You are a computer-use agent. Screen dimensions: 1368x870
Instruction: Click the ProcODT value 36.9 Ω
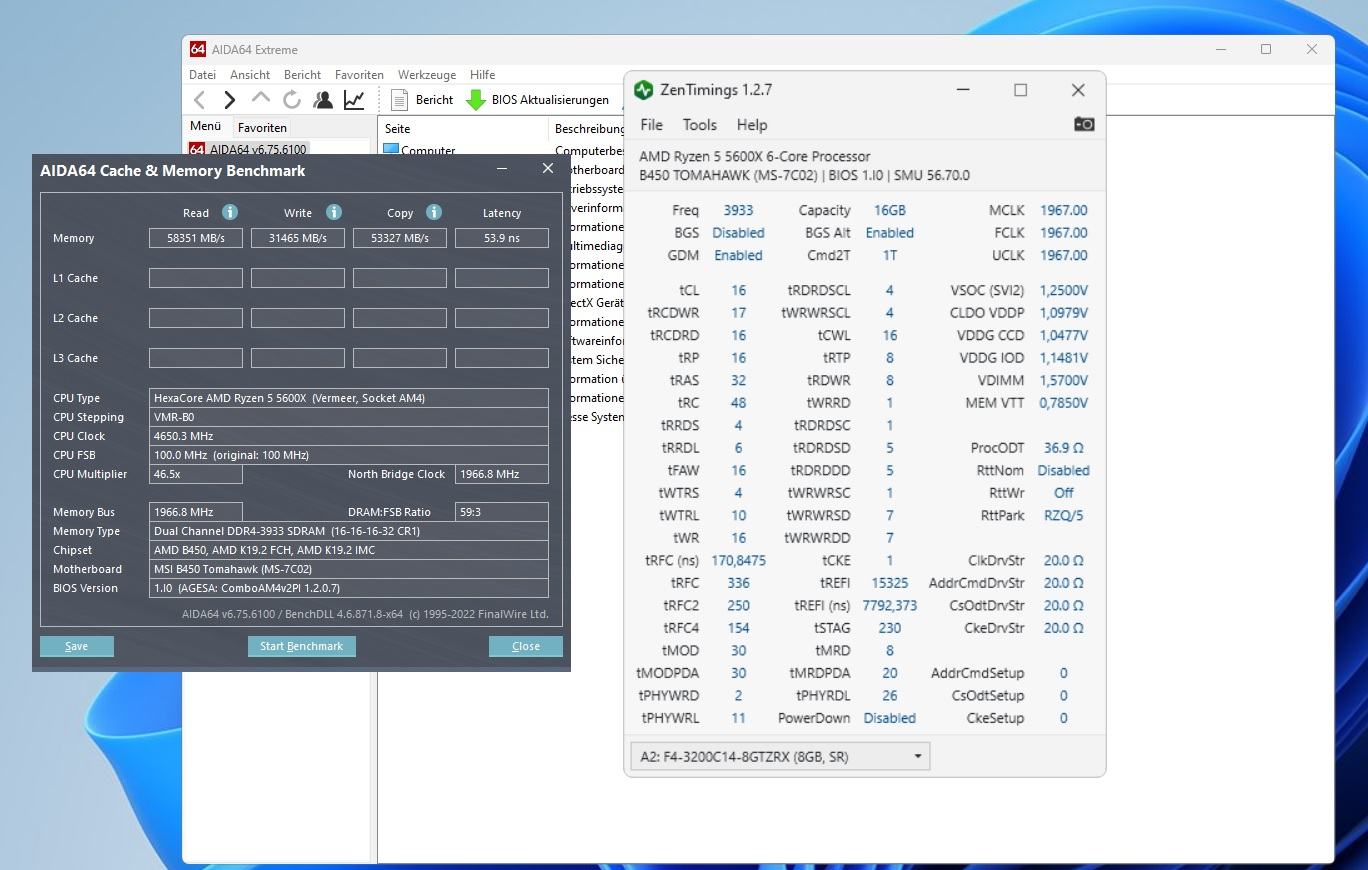pyautogui.click(x=1063, y=448)
